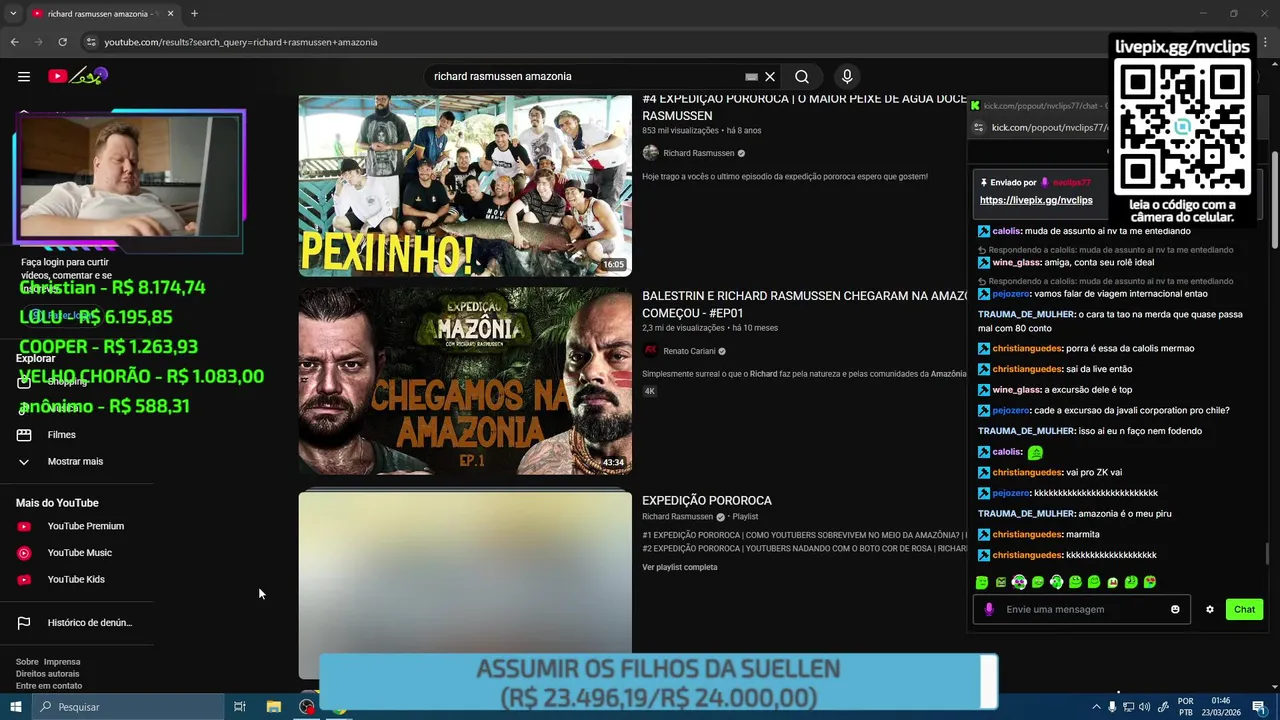Viewport: 1280px width, 720px height.
Task: Click the pin icon on the pinned message
Action: tap(984, 183)
